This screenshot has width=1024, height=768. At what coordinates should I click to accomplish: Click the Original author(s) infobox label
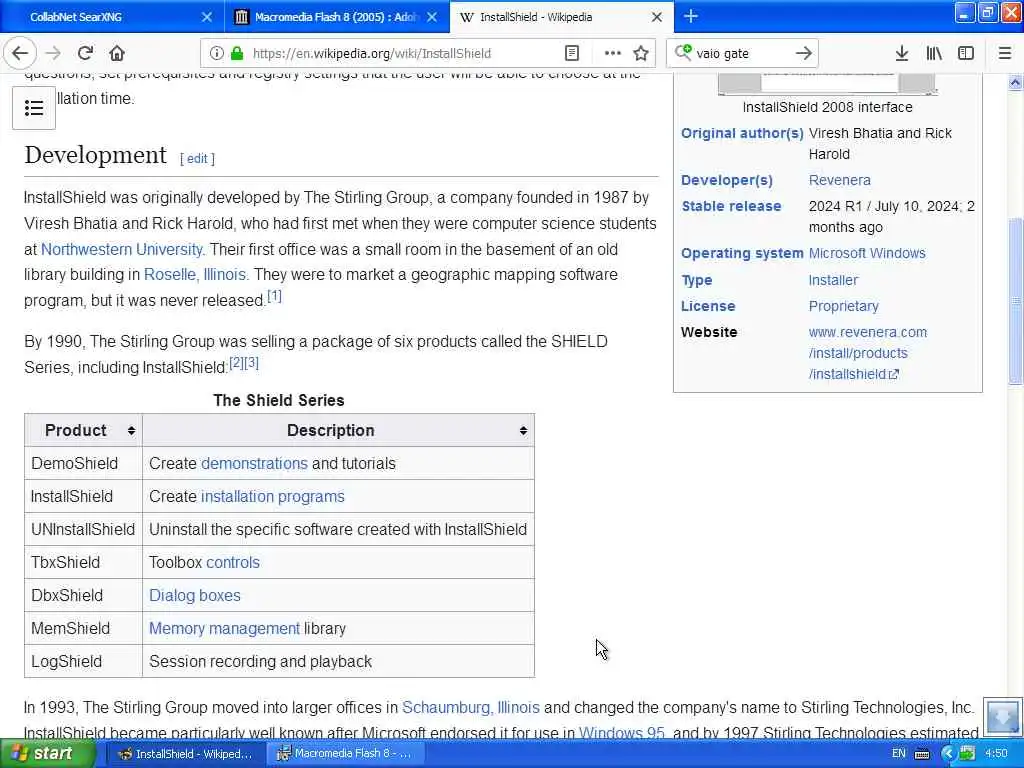tap(742, 133)
